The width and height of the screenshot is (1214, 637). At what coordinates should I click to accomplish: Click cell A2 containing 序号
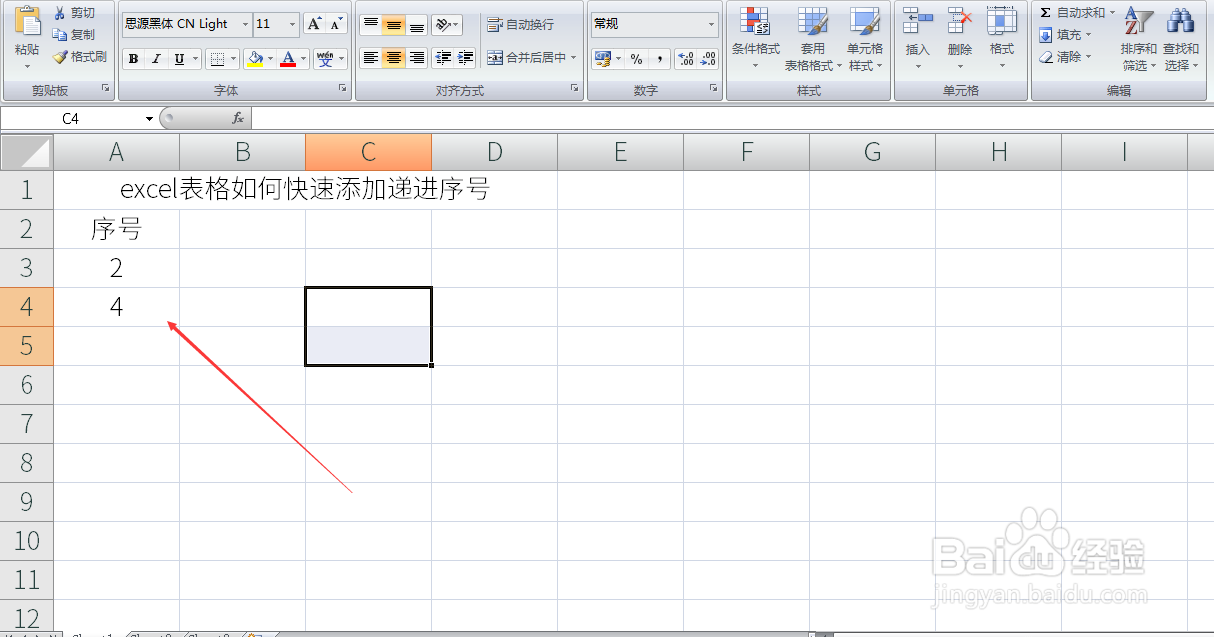[116, 229]
